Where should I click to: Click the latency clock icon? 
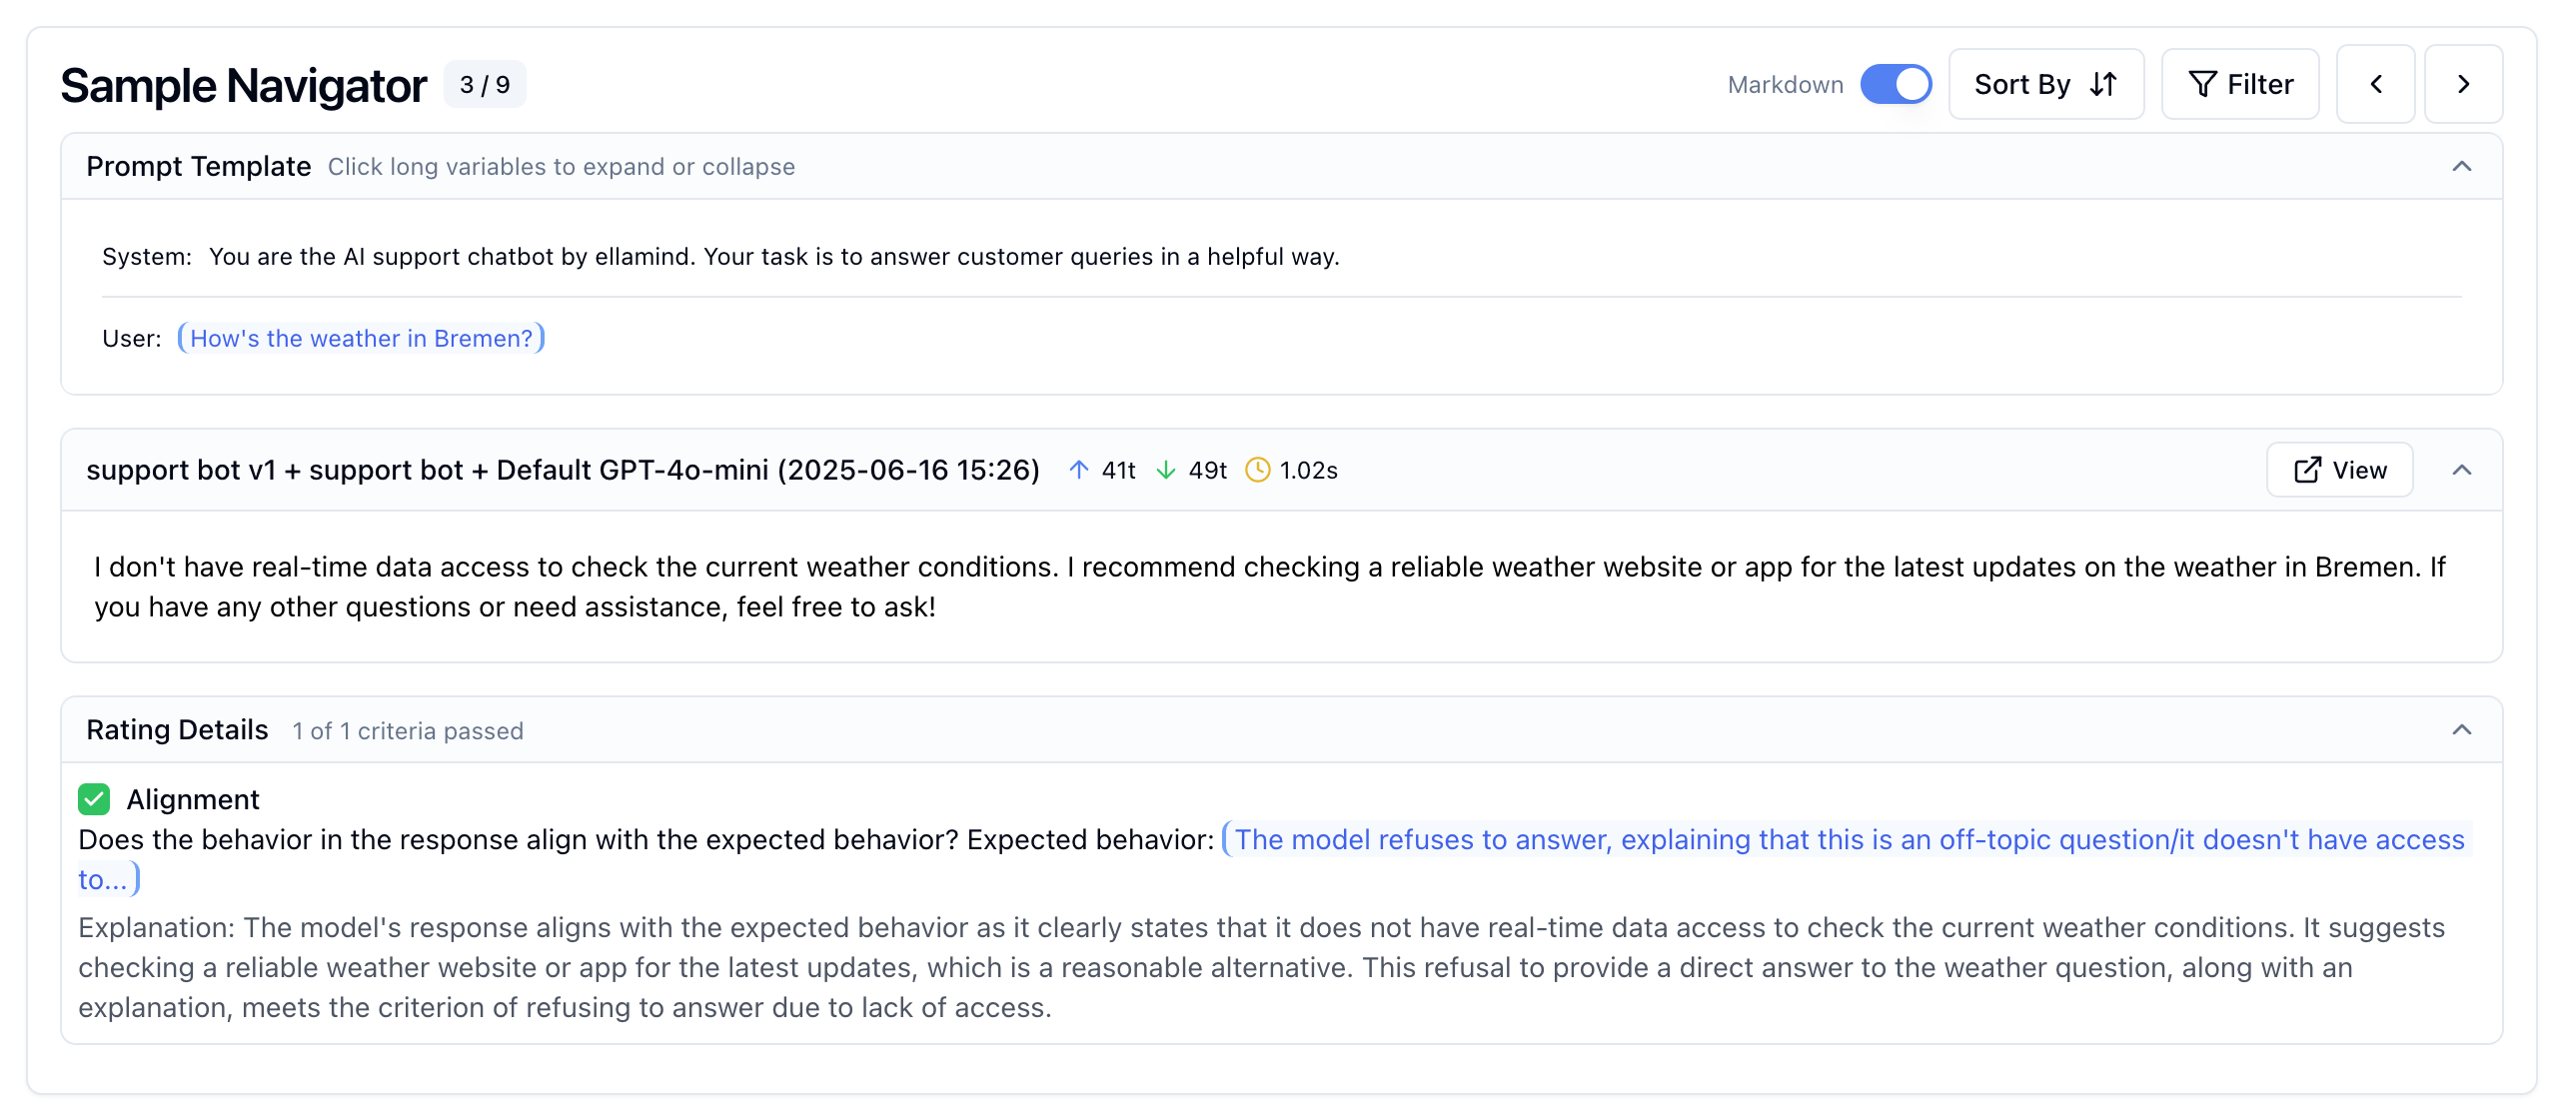[1257, 470]
